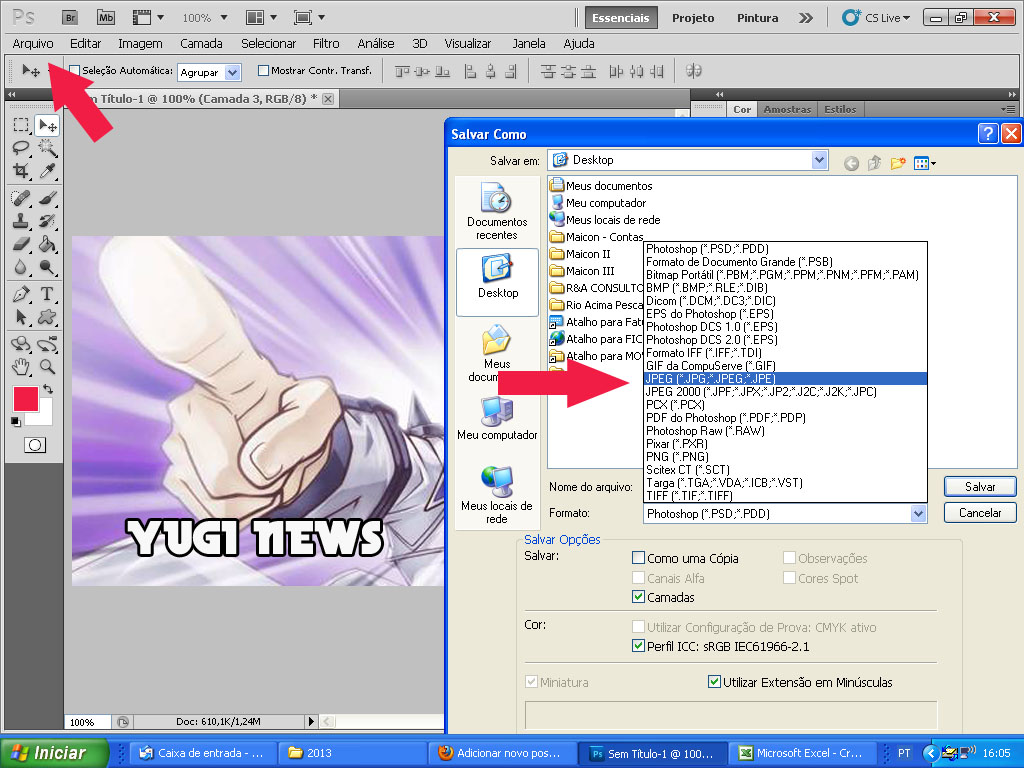
Task: Click the Create New Folder icon
Action: pos(898,163)
